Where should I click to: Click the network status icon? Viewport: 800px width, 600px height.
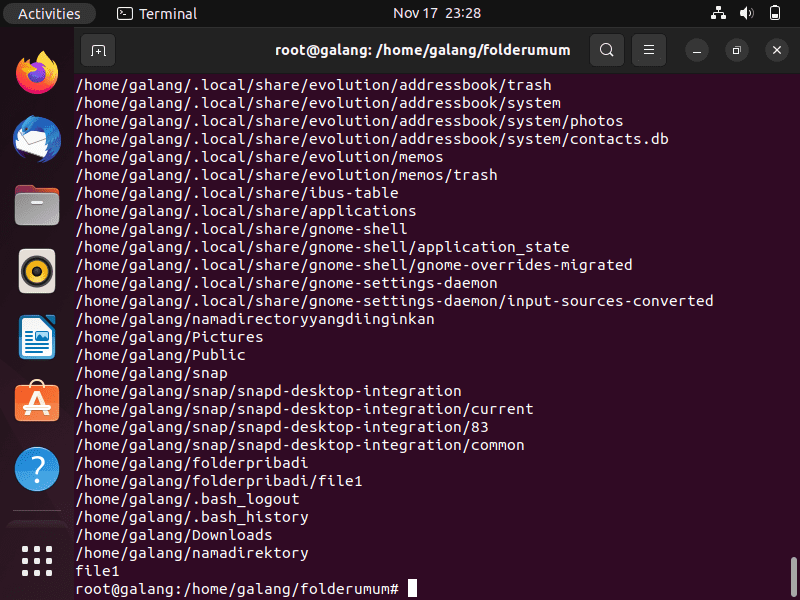718,13
